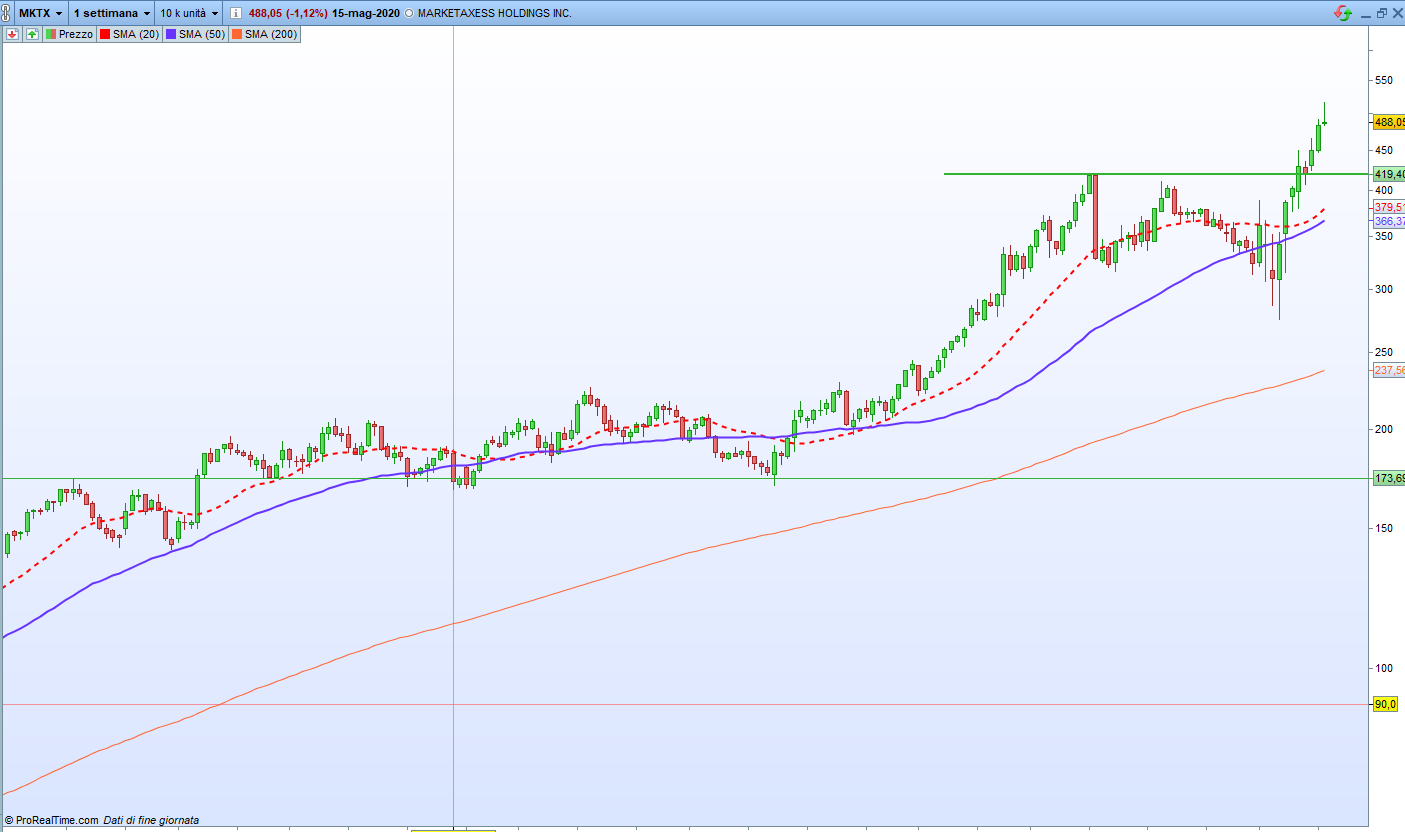Click the ProRealTime.com copyright text
The height and width of the screenshot is (832, 1405).
click(x=51, y=820)
